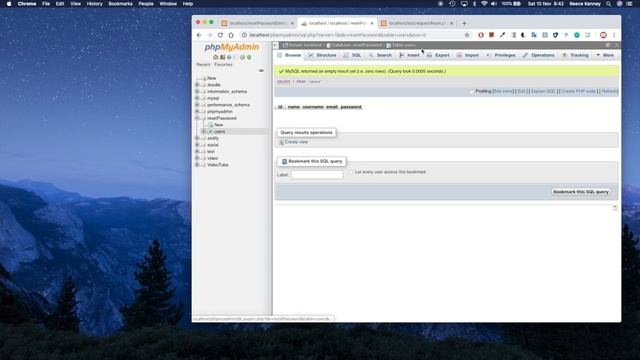Screen dimensions: 640x360
Task: Click the Favorites link in sidebar
Action: coord(223,64)
